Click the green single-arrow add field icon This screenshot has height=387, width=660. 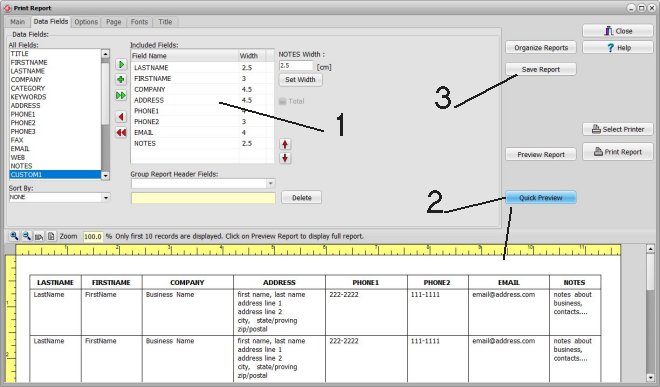pos(121,64)
